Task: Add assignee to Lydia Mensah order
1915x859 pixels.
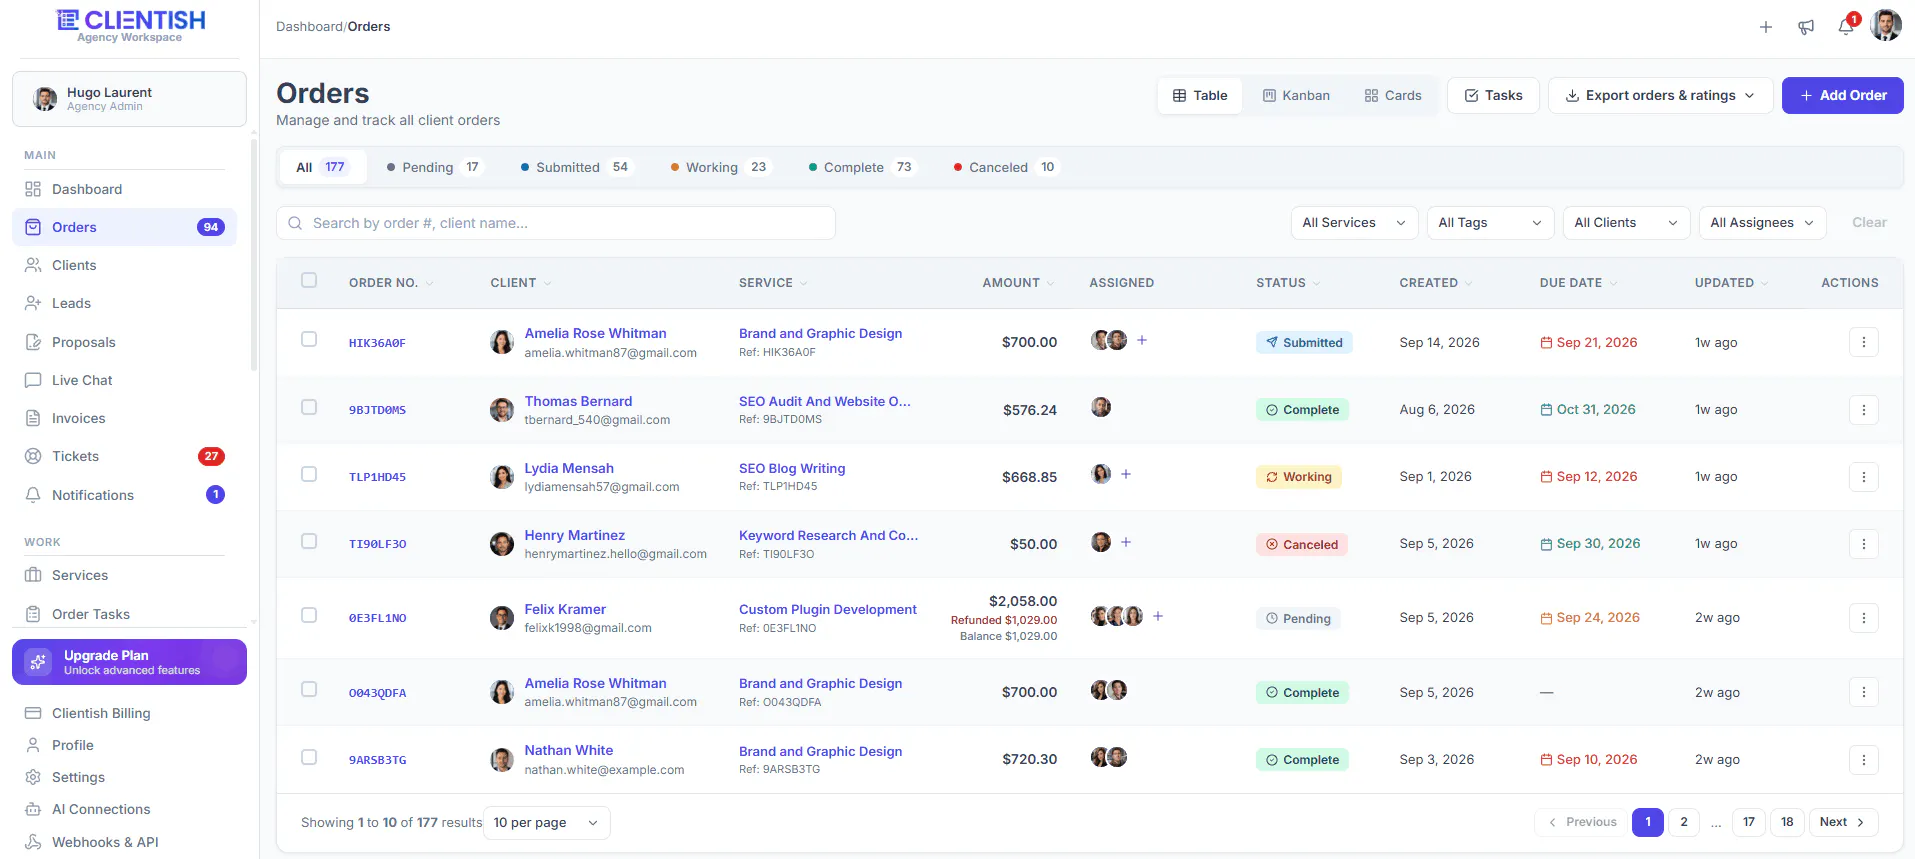Action: pyautogui.click(x=1126, y=474)
